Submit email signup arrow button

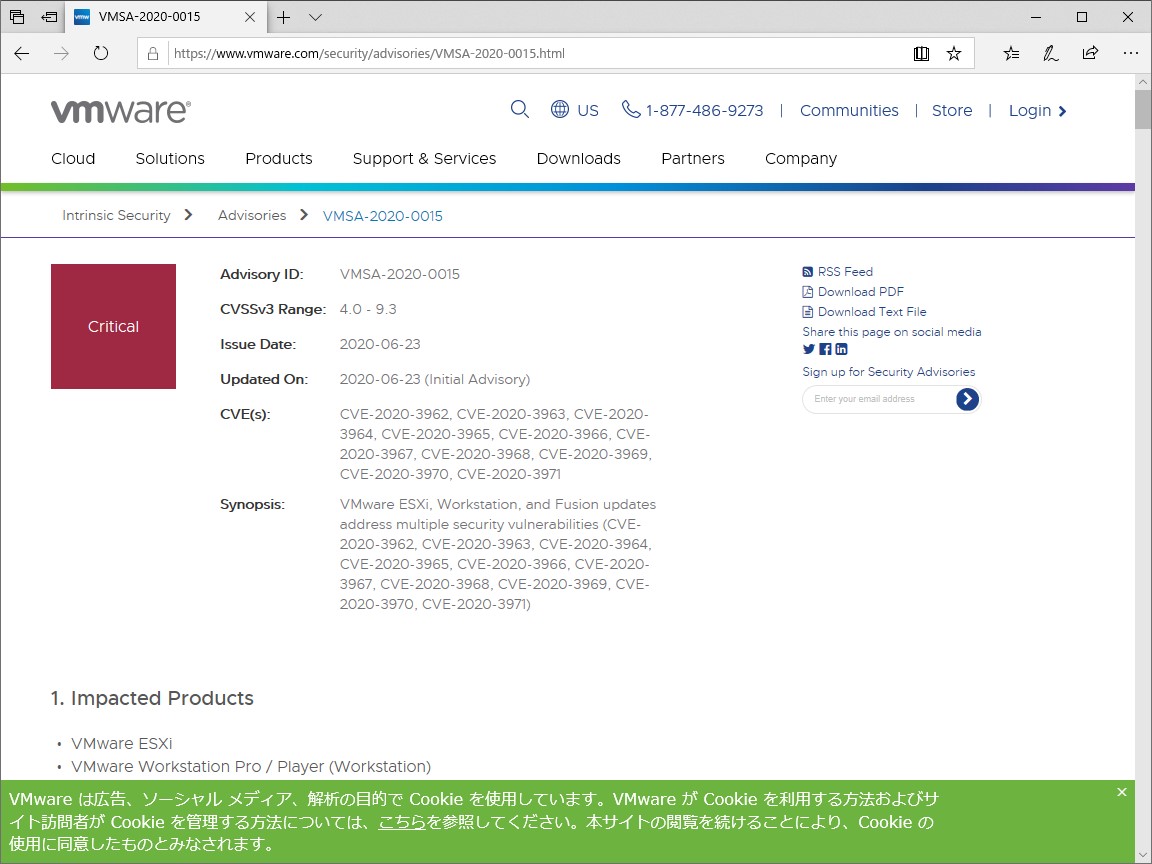point(967,399)
